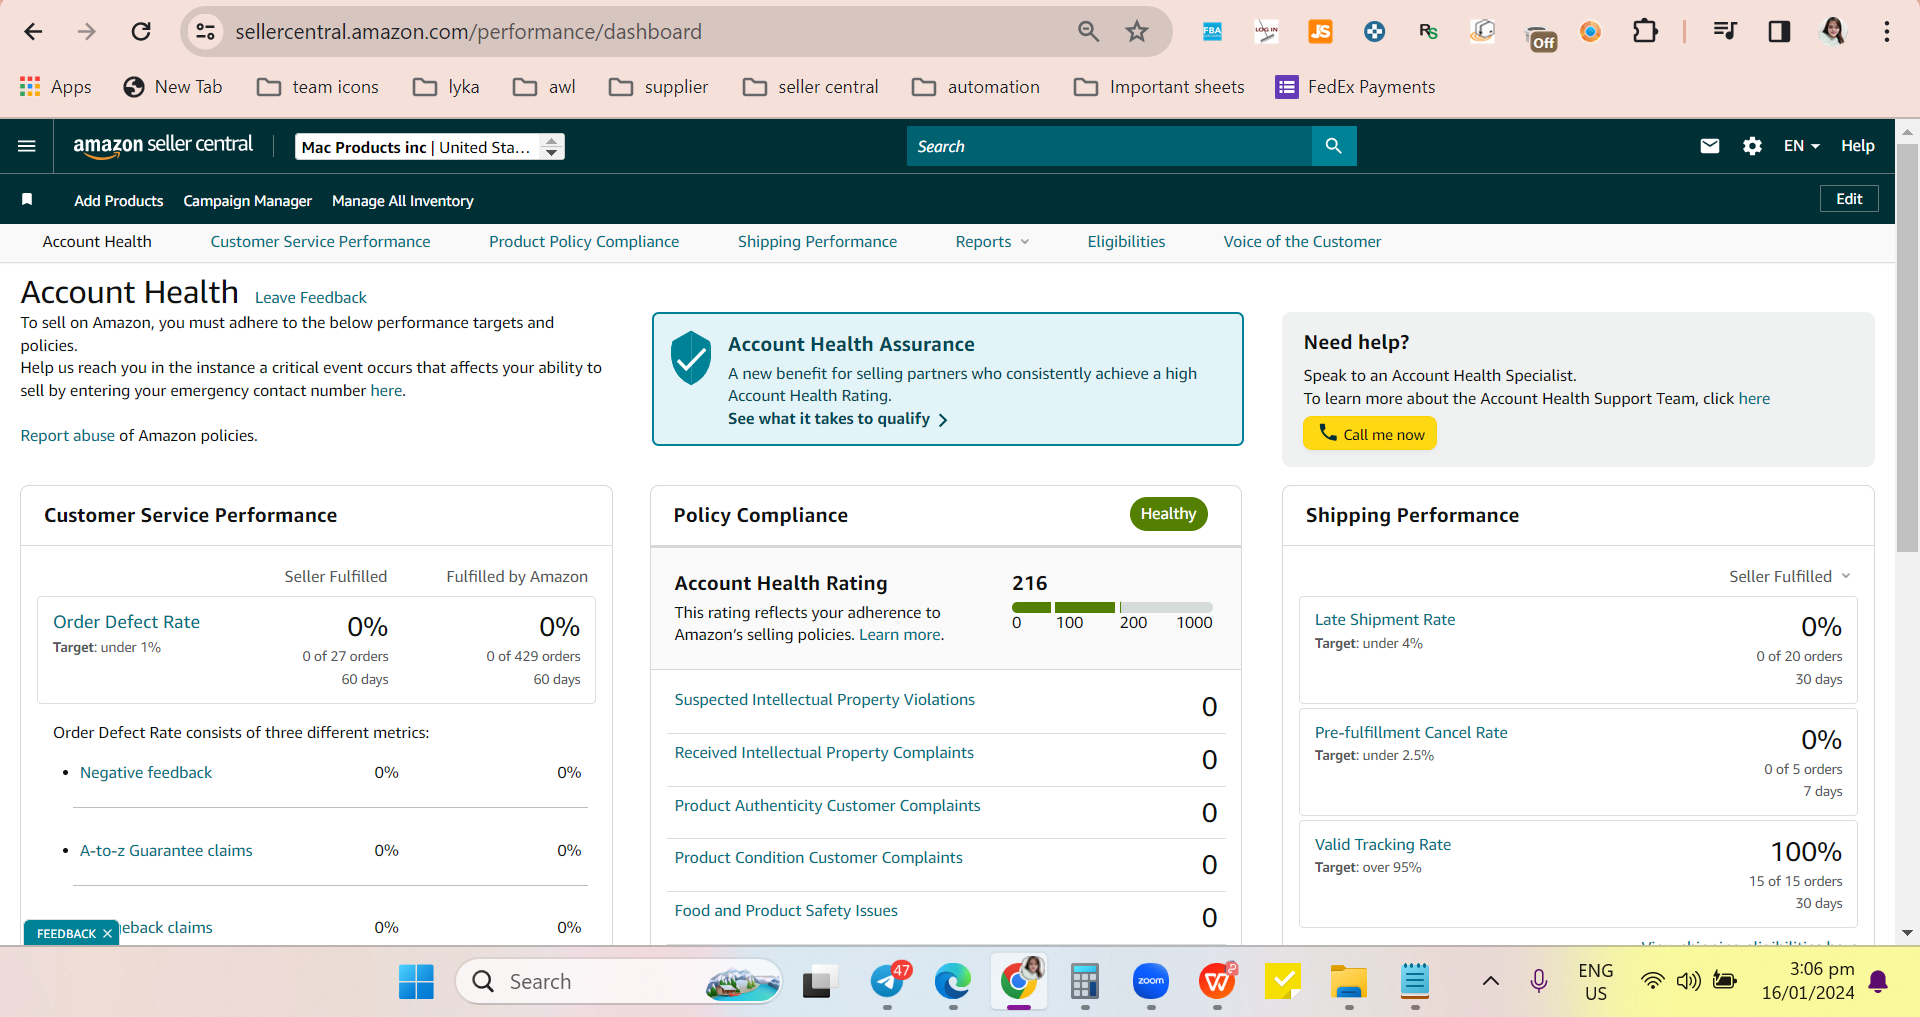This screenshot has width=1920, height=1017.
Task: Go back with browser back arrow
Action: pyautogui.click(x=33, y=32)
